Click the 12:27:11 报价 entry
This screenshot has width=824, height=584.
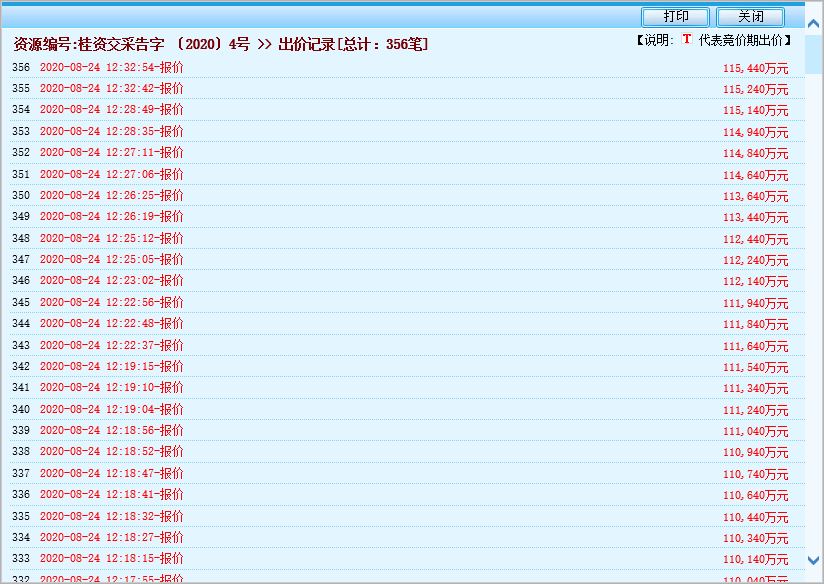click(x=111, y=153)
